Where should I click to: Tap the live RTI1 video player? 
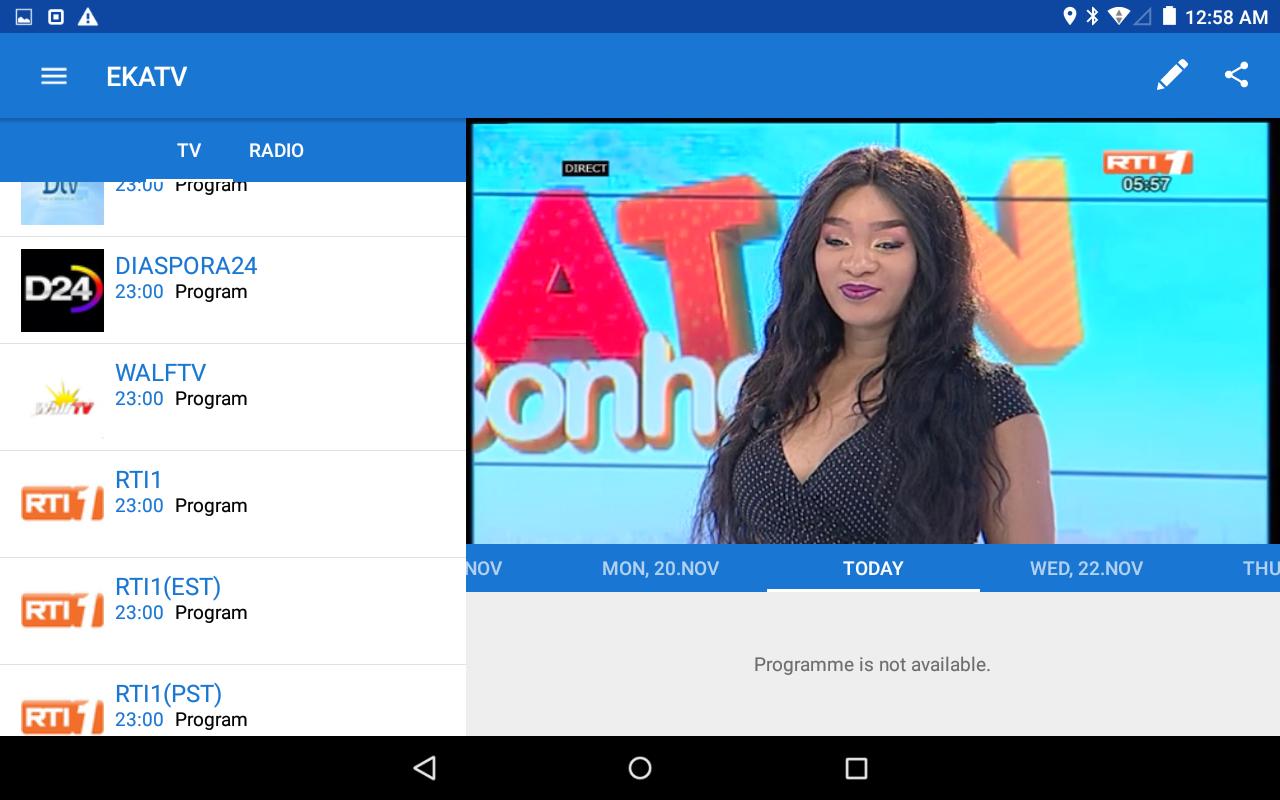coord(873,333)
